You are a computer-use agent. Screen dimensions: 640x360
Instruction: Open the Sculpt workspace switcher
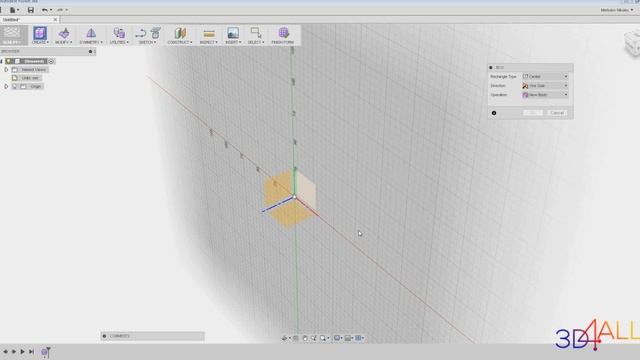click(x=12, y=35)
